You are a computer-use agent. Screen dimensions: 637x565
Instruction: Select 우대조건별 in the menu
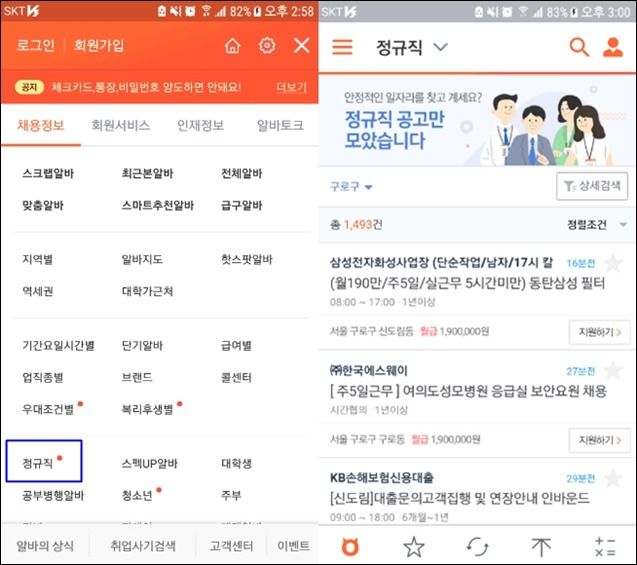click(x=48, y=409)
